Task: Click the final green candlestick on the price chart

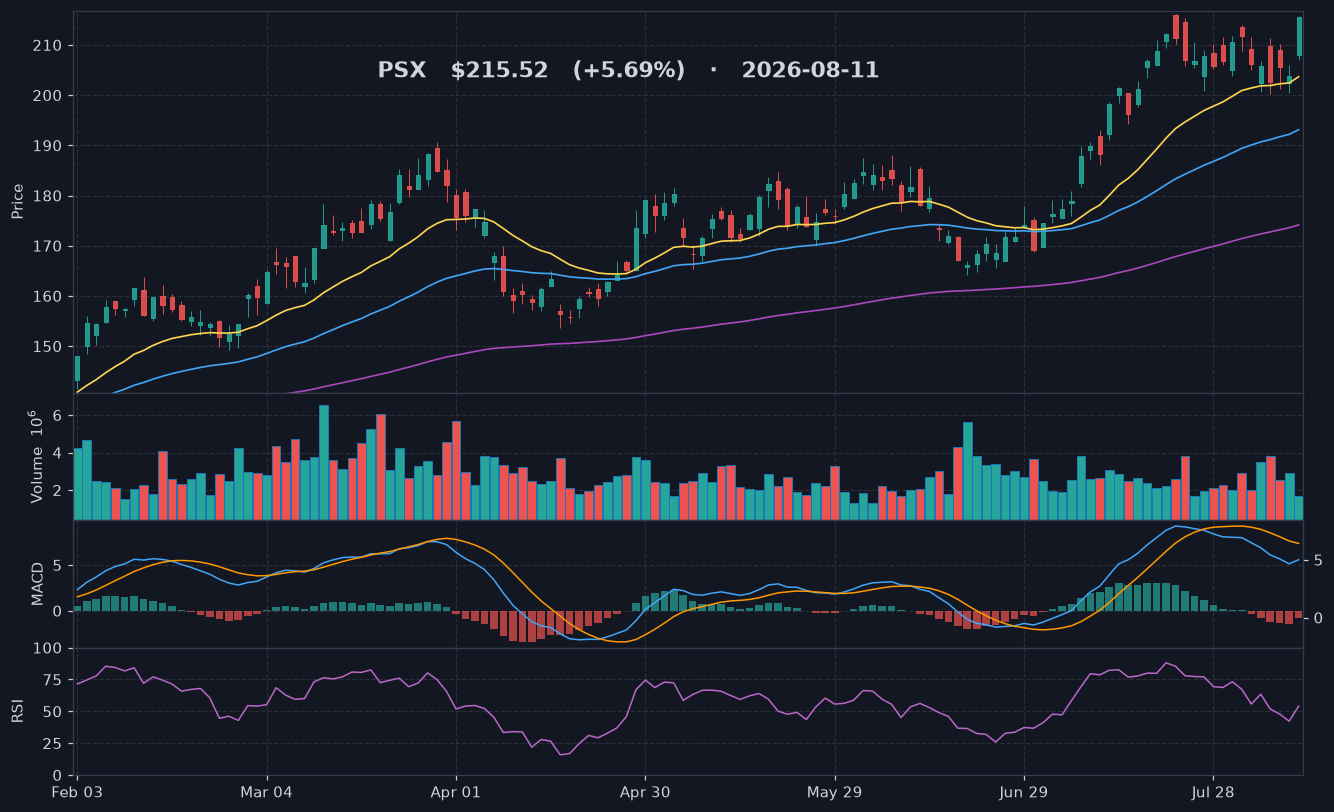Action: tap(1299, 37)
